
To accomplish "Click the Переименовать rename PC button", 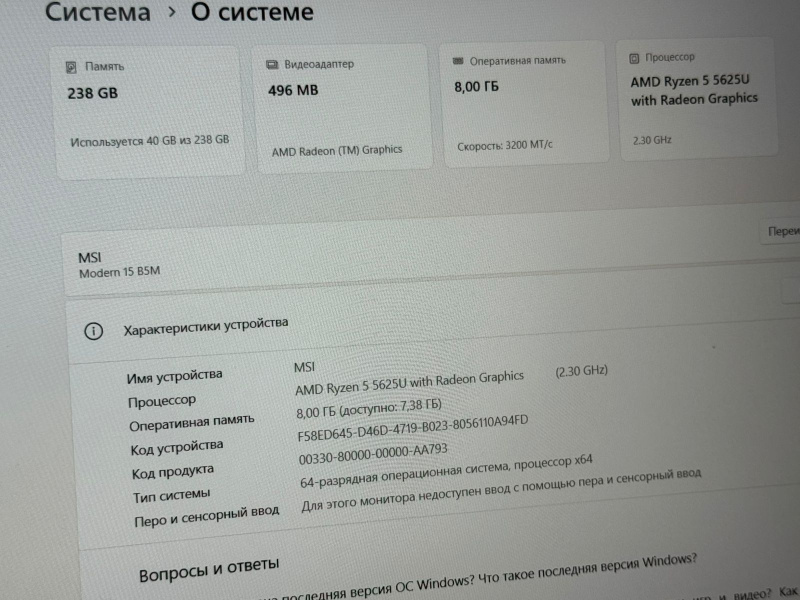I will point(783,232).
